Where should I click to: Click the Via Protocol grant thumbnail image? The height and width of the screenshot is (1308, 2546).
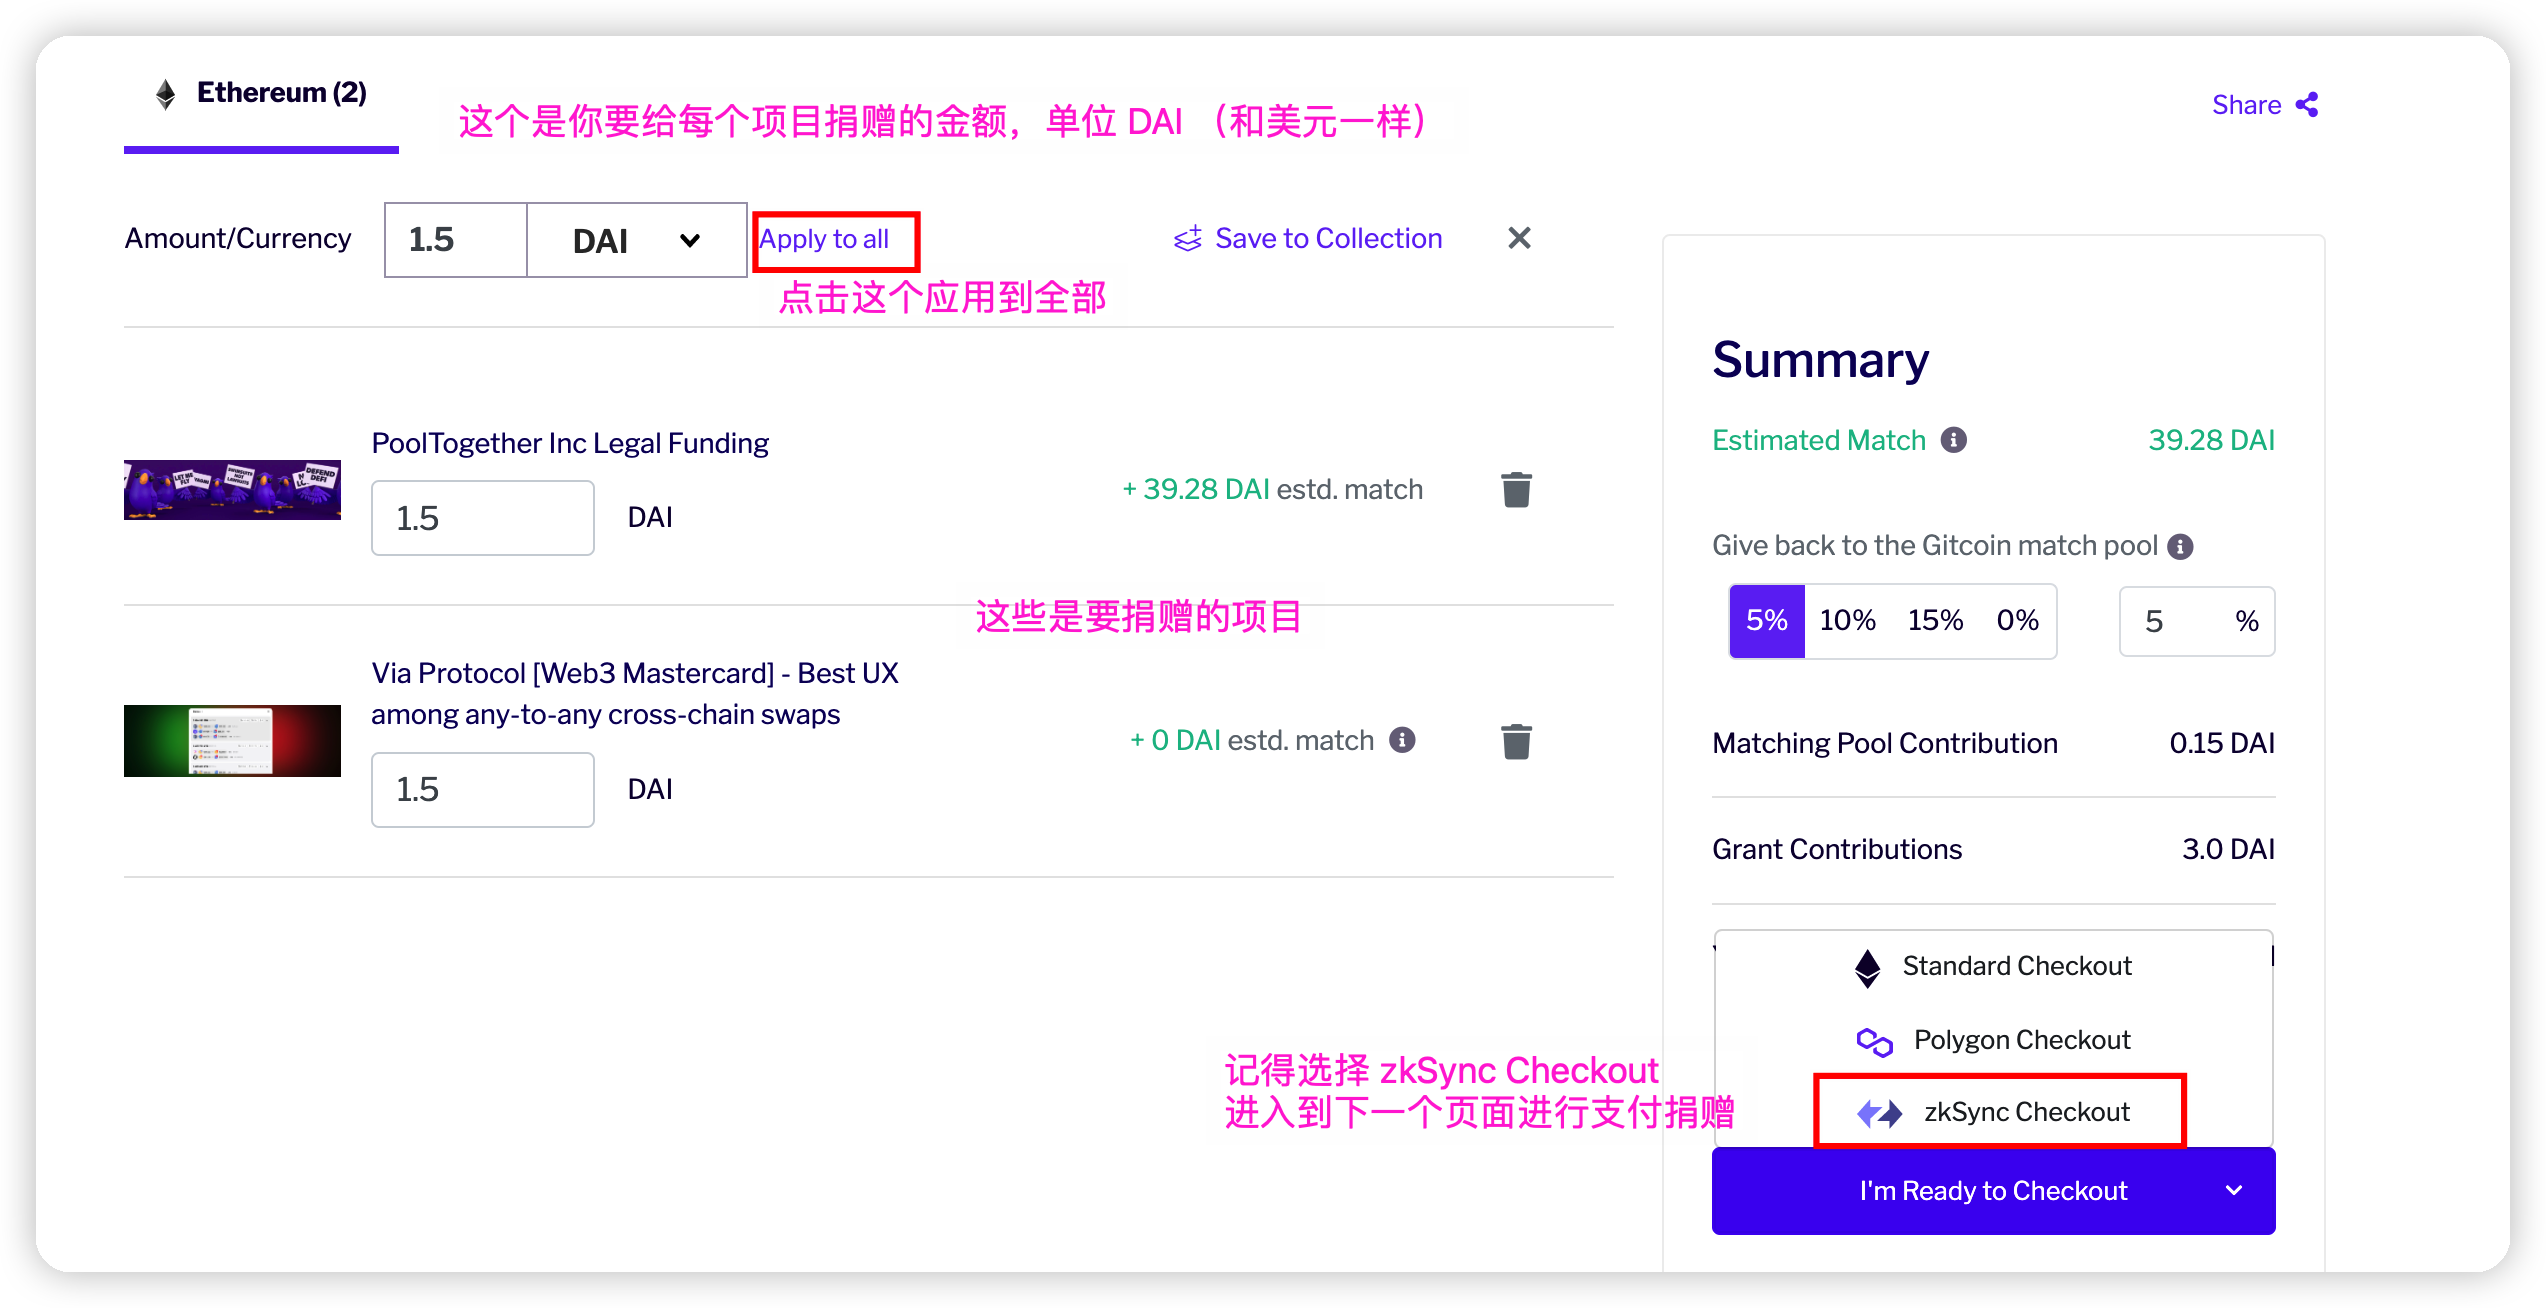(232, 741)
